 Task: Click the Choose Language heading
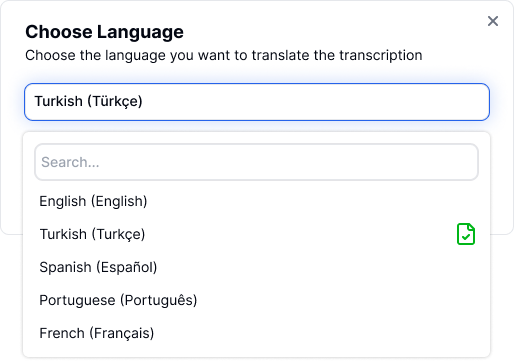104,32
